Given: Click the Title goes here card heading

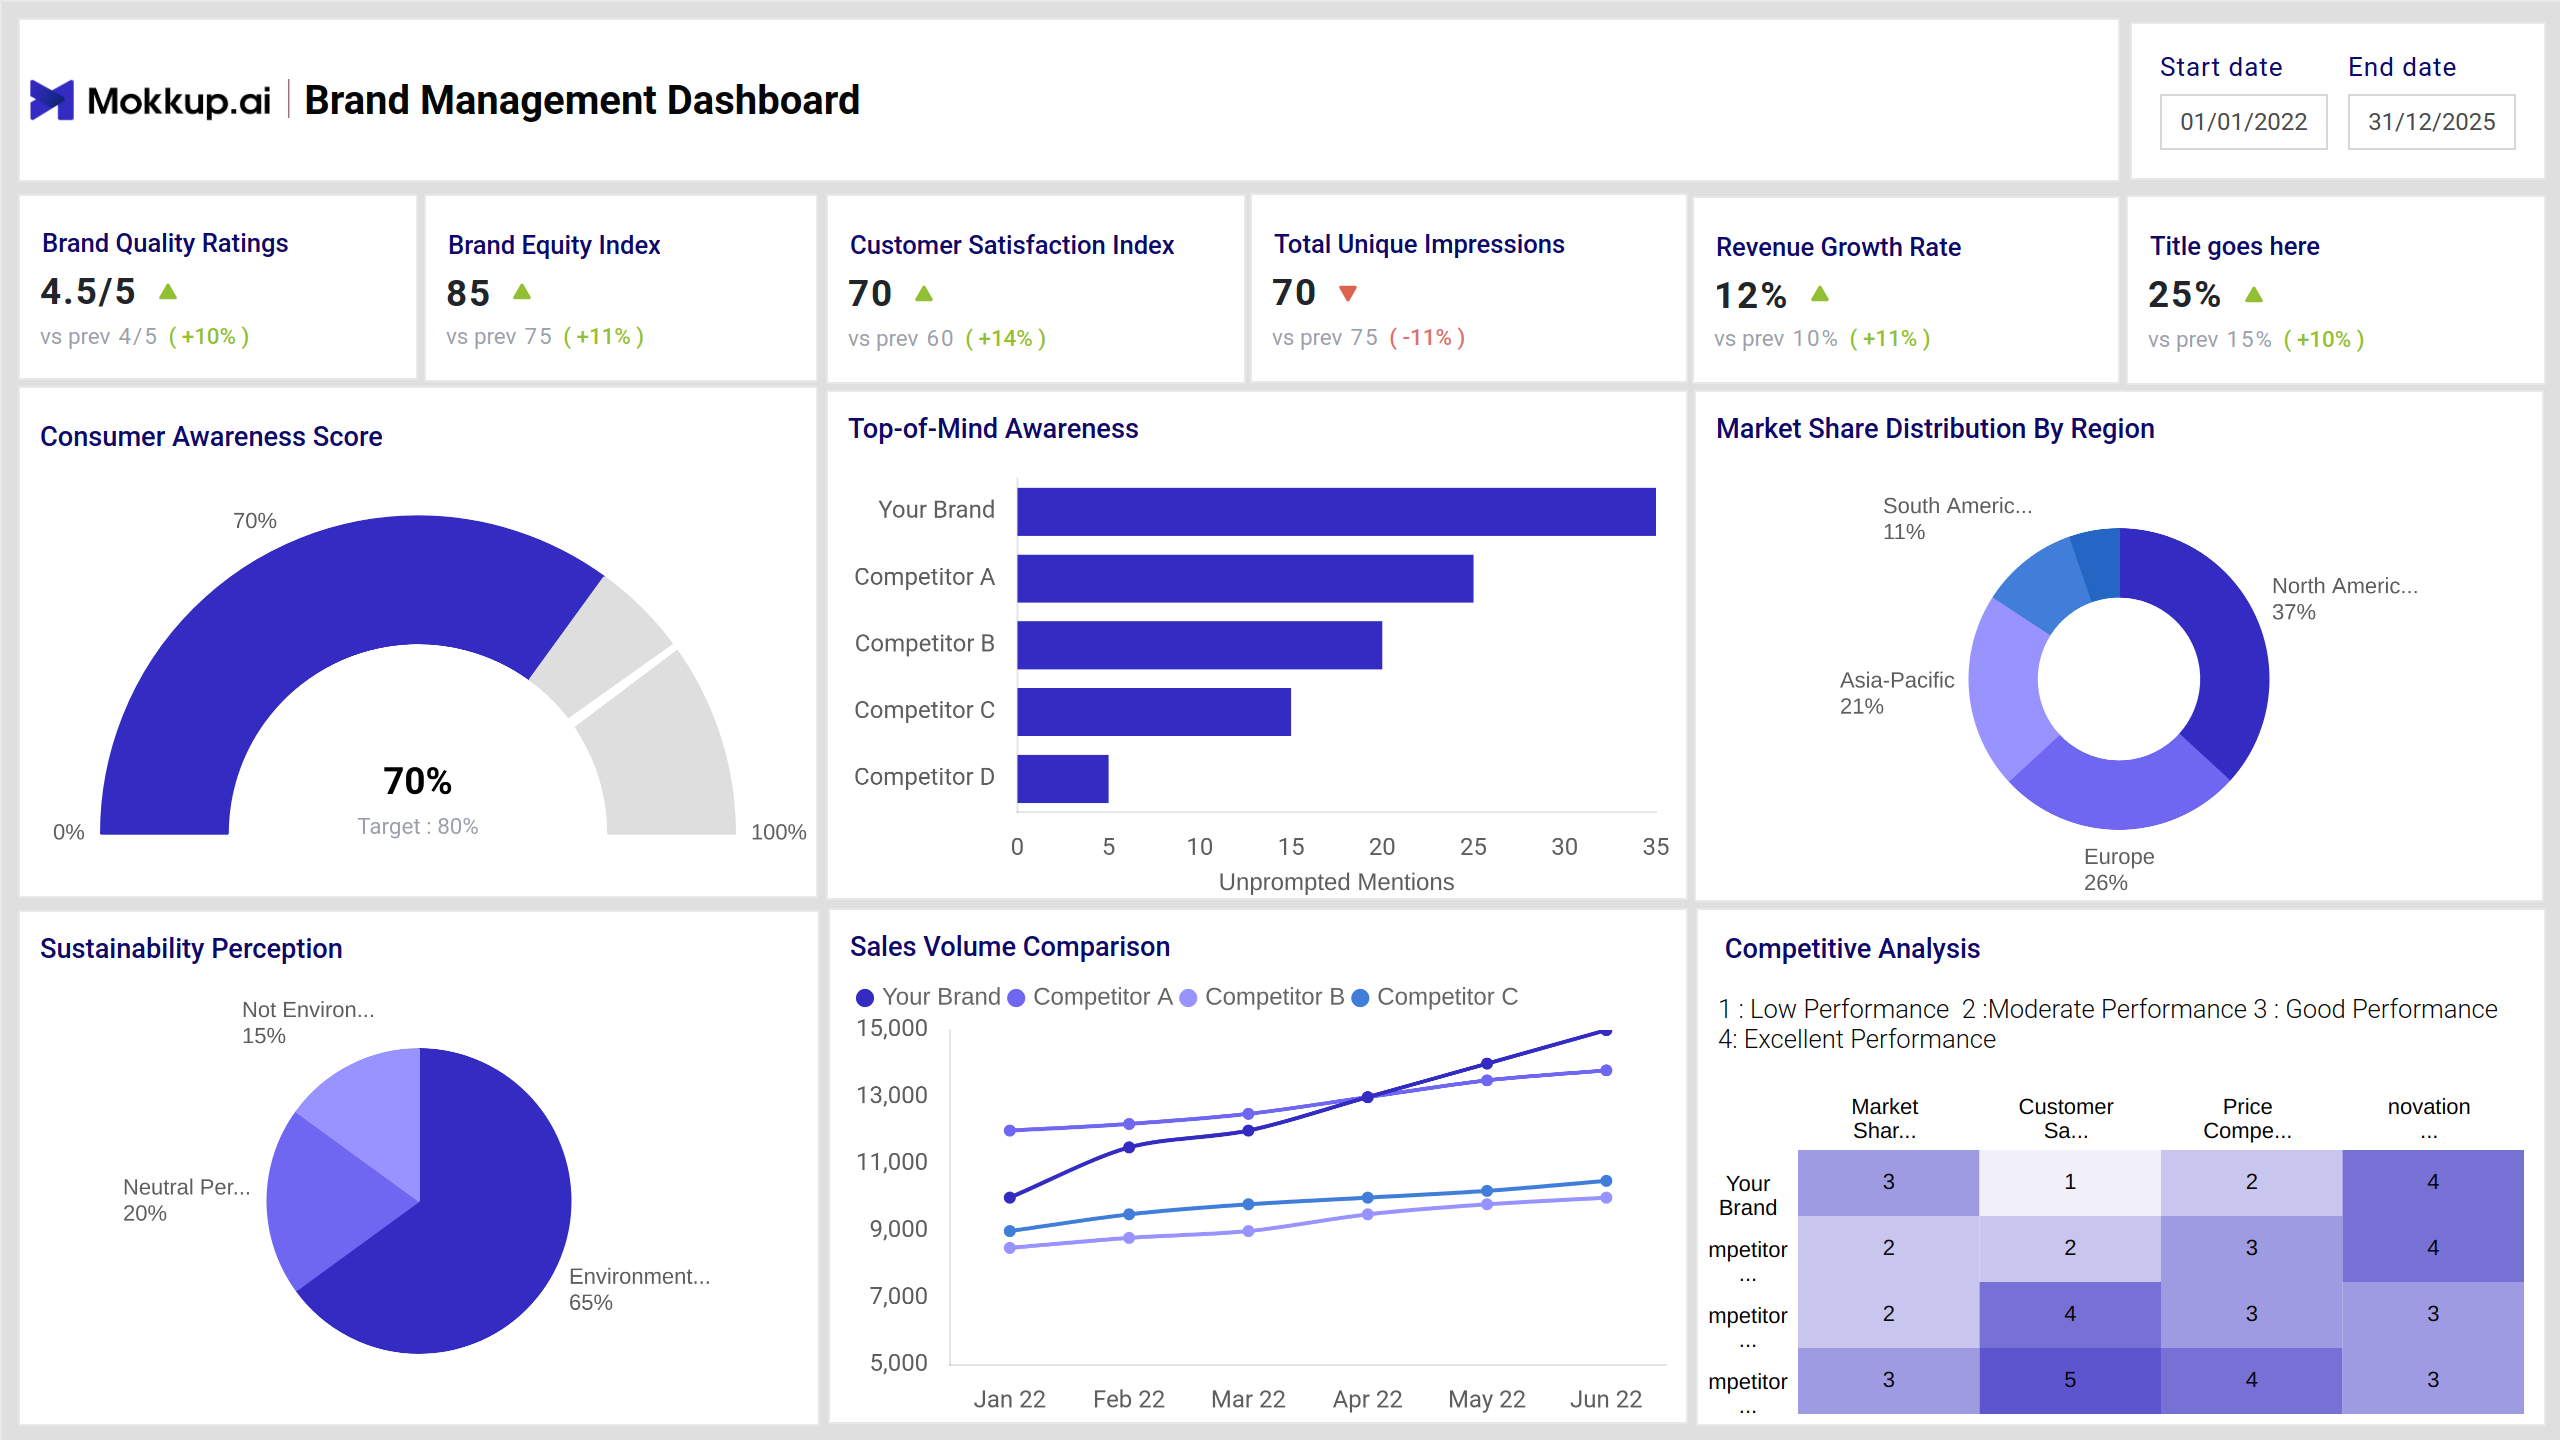Looking at the screenshot, I should tap(2235, 247).
